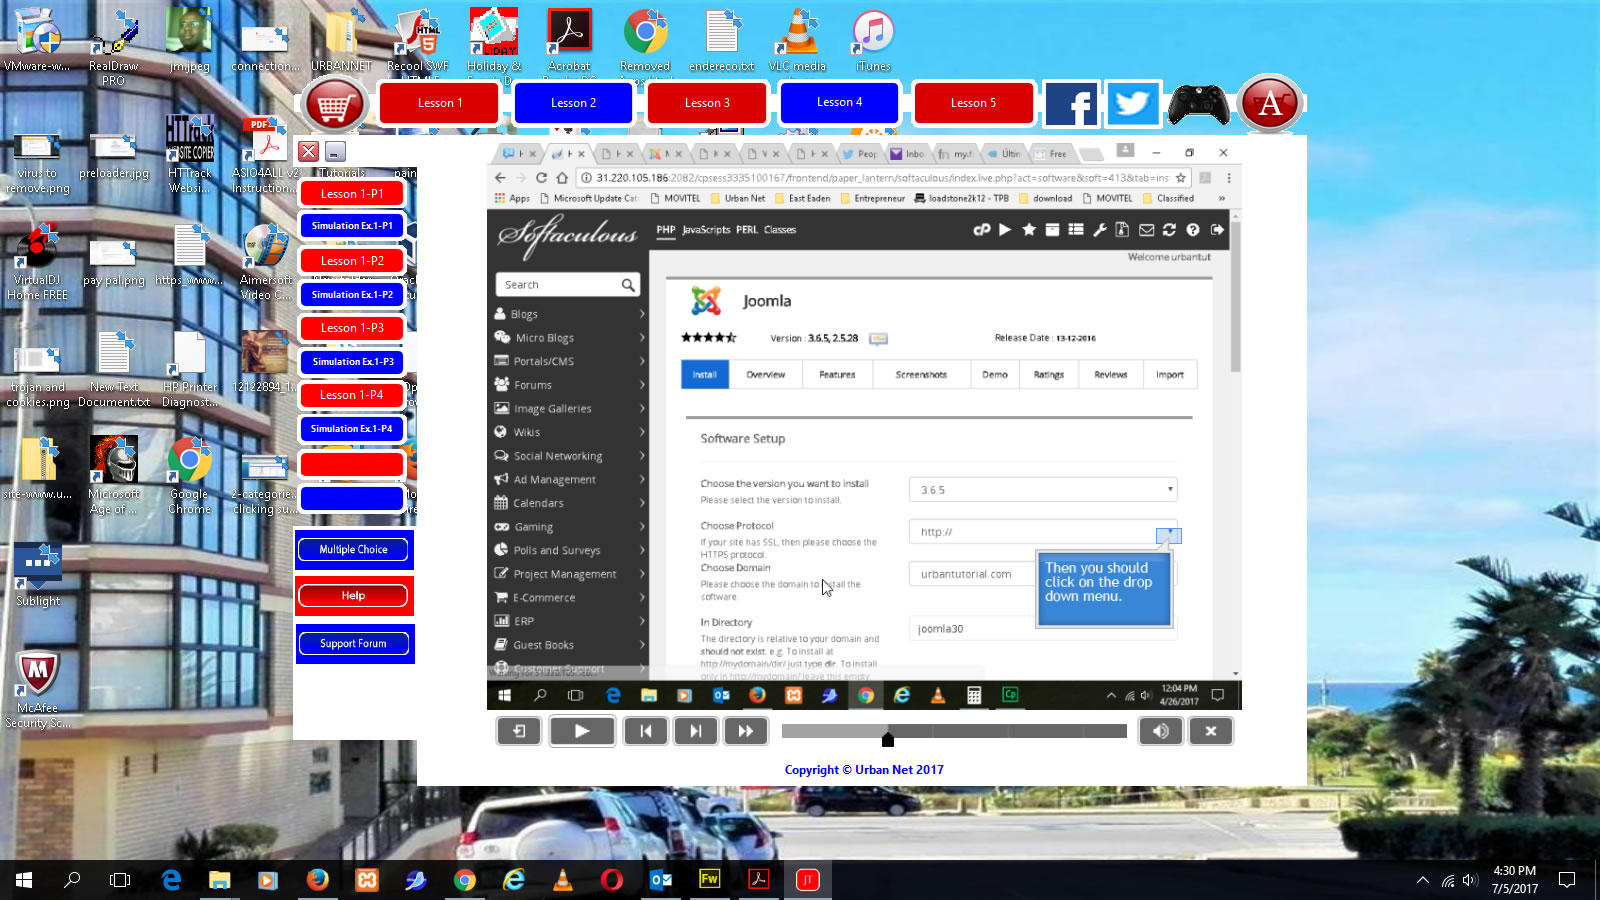Expand the Project Management category

pos(569,574)
